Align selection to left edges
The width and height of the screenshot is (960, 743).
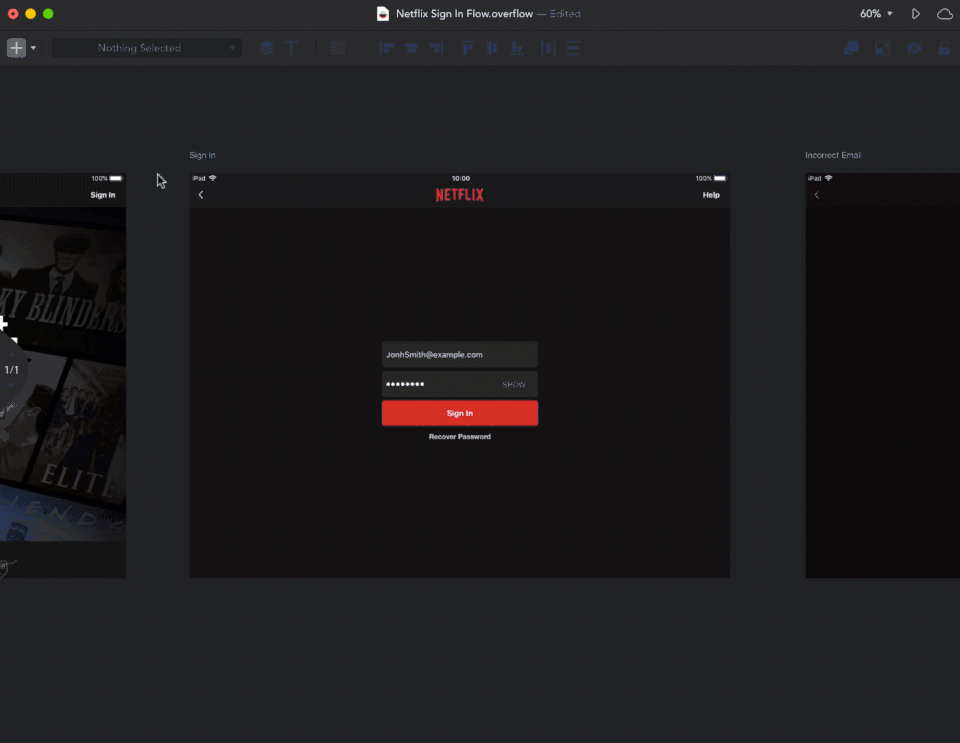(x=386, y=48)
